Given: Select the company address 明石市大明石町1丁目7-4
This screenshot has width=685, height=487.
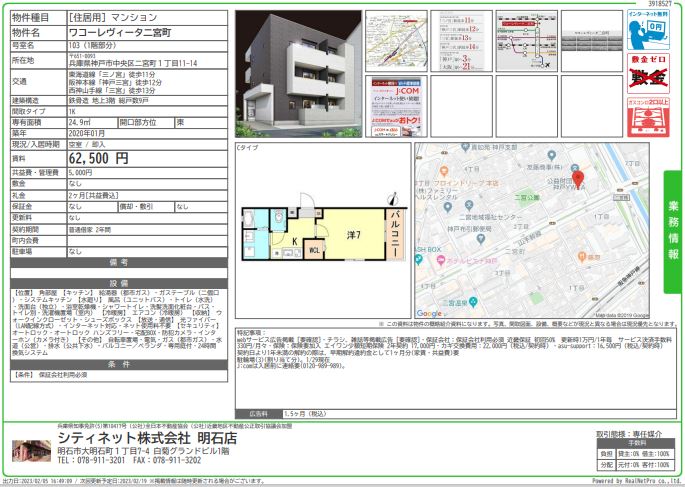Looking at the screenshot, I should tap(104, 450).
